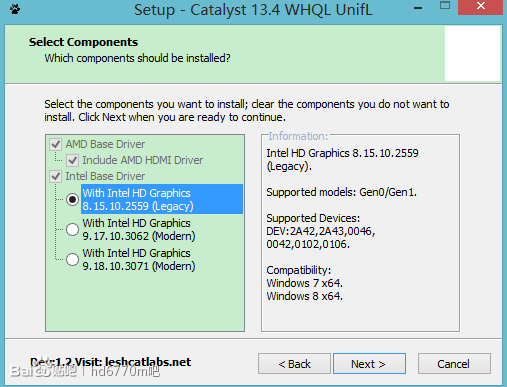Click 'Compatibility:' label in Information
Image resolution: width=507 pixels, height=387 pixels.
click(x=299, y=270)
